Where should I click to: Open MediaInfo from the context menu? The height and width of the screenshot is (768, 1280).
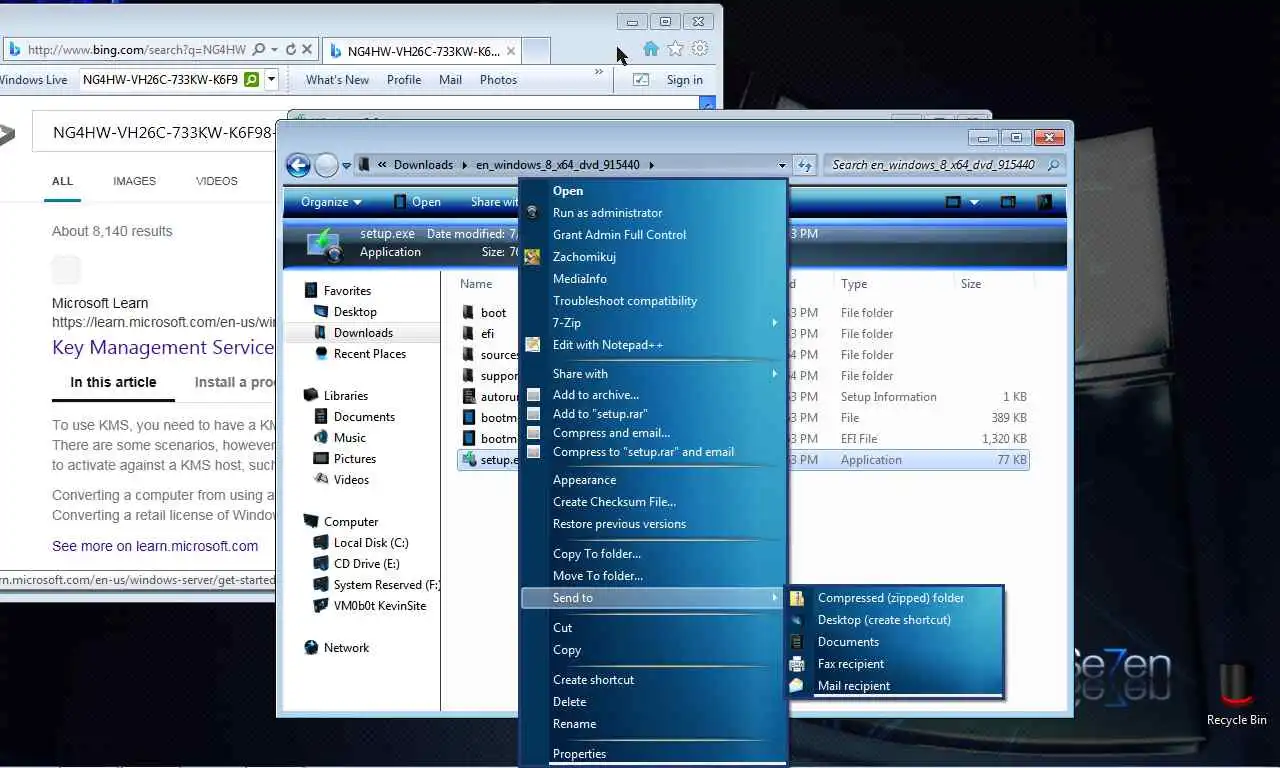579,279
